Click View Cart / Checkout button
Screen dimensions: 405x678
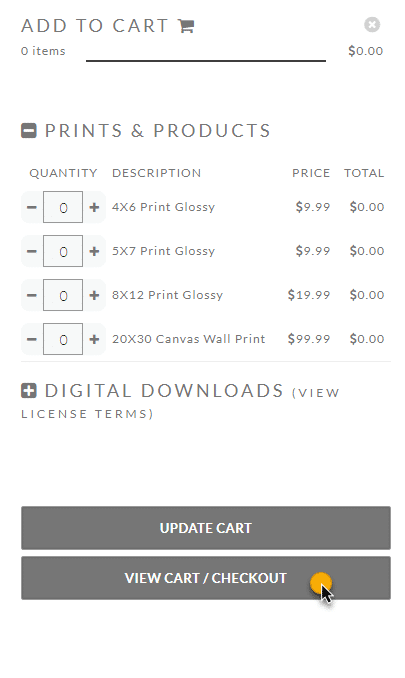pos(206,578)
